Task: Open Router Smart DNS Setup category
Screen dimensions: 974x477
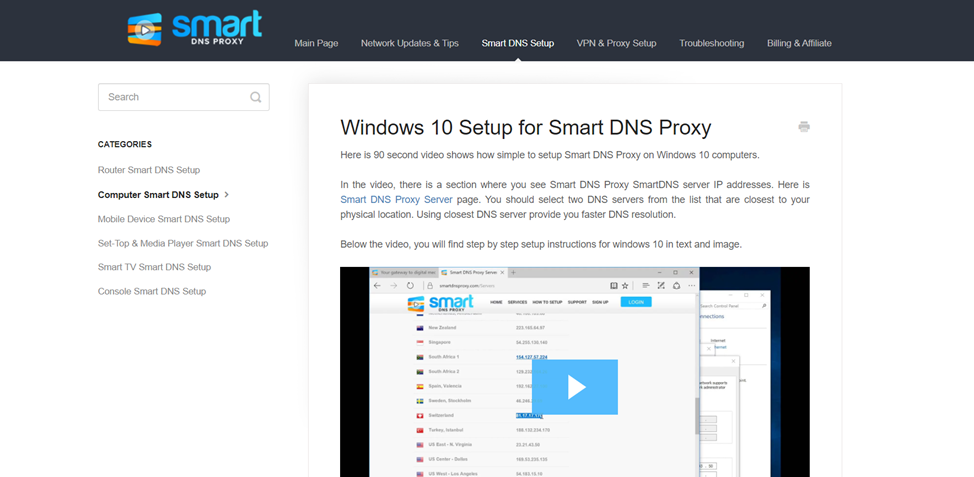Action: [x=149, y=170]
